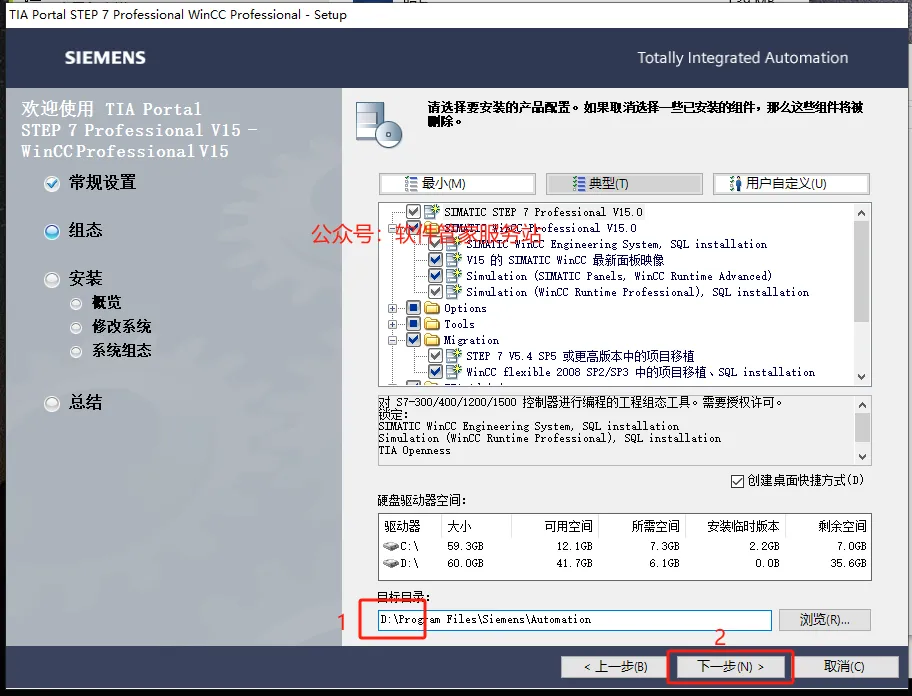Toggle the WinCC flexible 2008 SP2/SP3 checkbox
912x696 pixels.
(x=435, y=372)
